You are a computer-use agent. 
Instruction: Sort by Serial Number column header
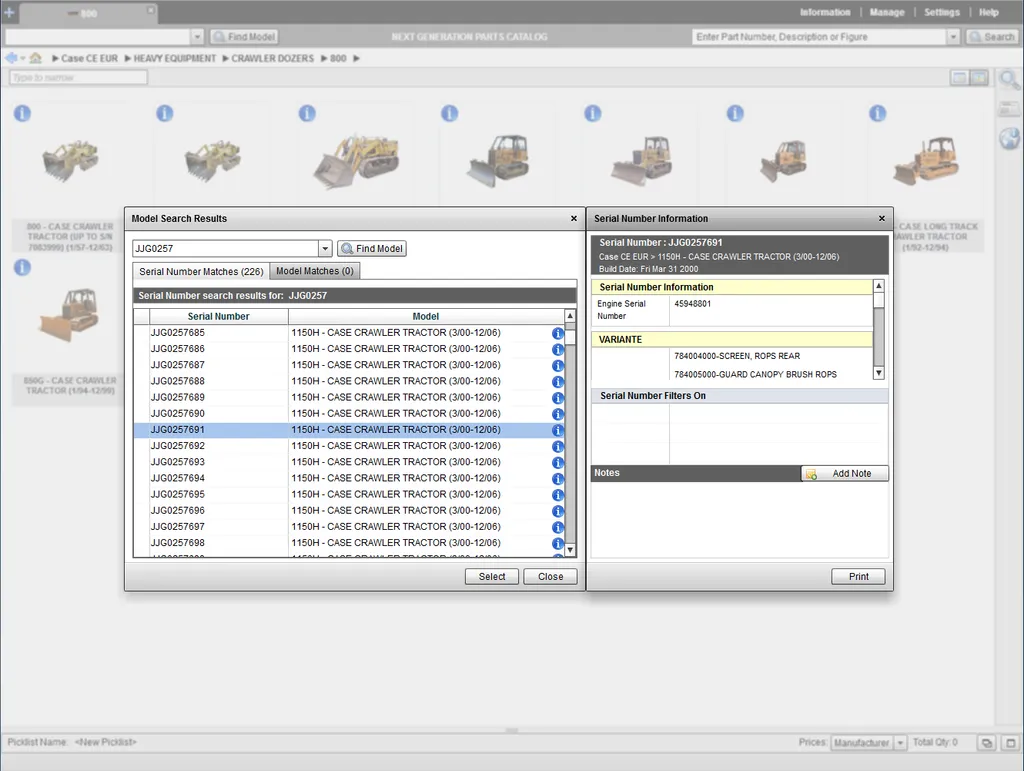(x=219, y=317)
